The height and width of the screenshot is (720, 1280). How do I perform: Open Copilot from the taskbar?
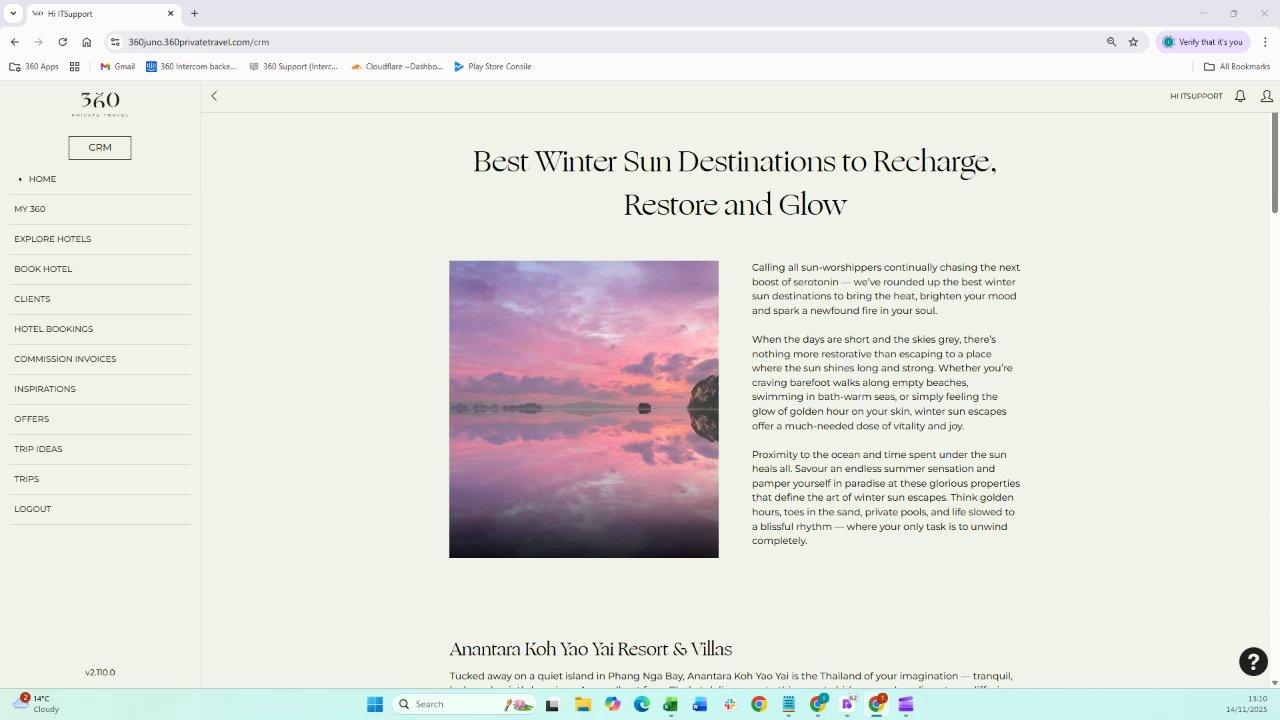(x=613, y=704)
